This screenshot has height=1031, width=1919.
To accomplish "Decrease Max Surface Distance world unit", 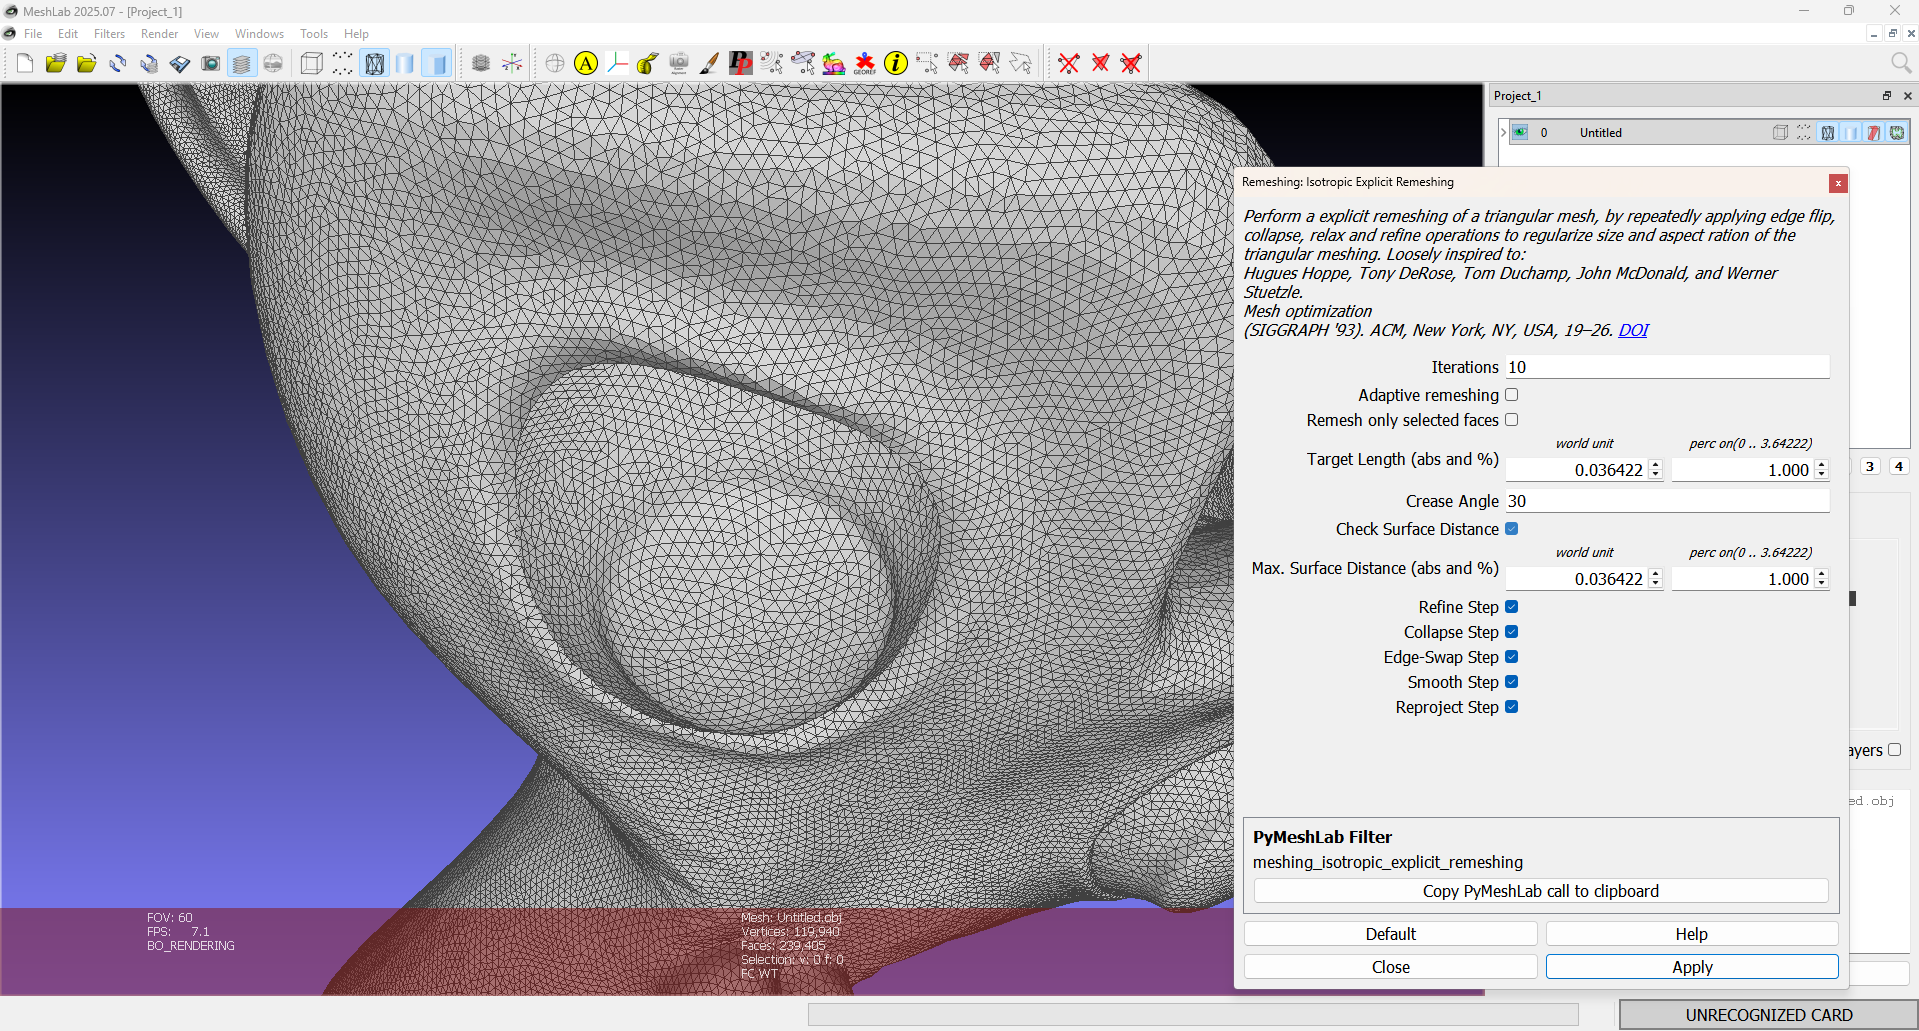I will point(1656,584).
